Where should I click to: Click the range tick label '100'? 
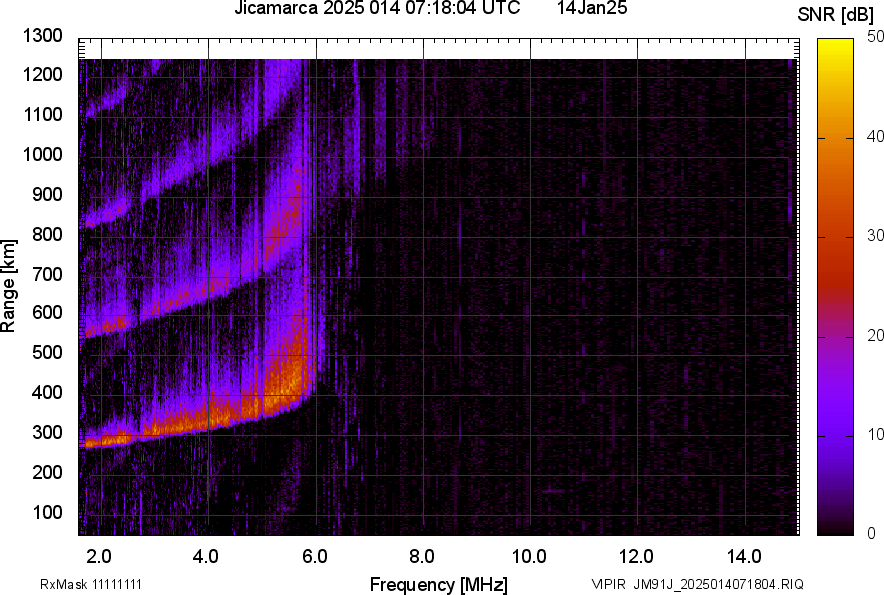pos(47,512)
